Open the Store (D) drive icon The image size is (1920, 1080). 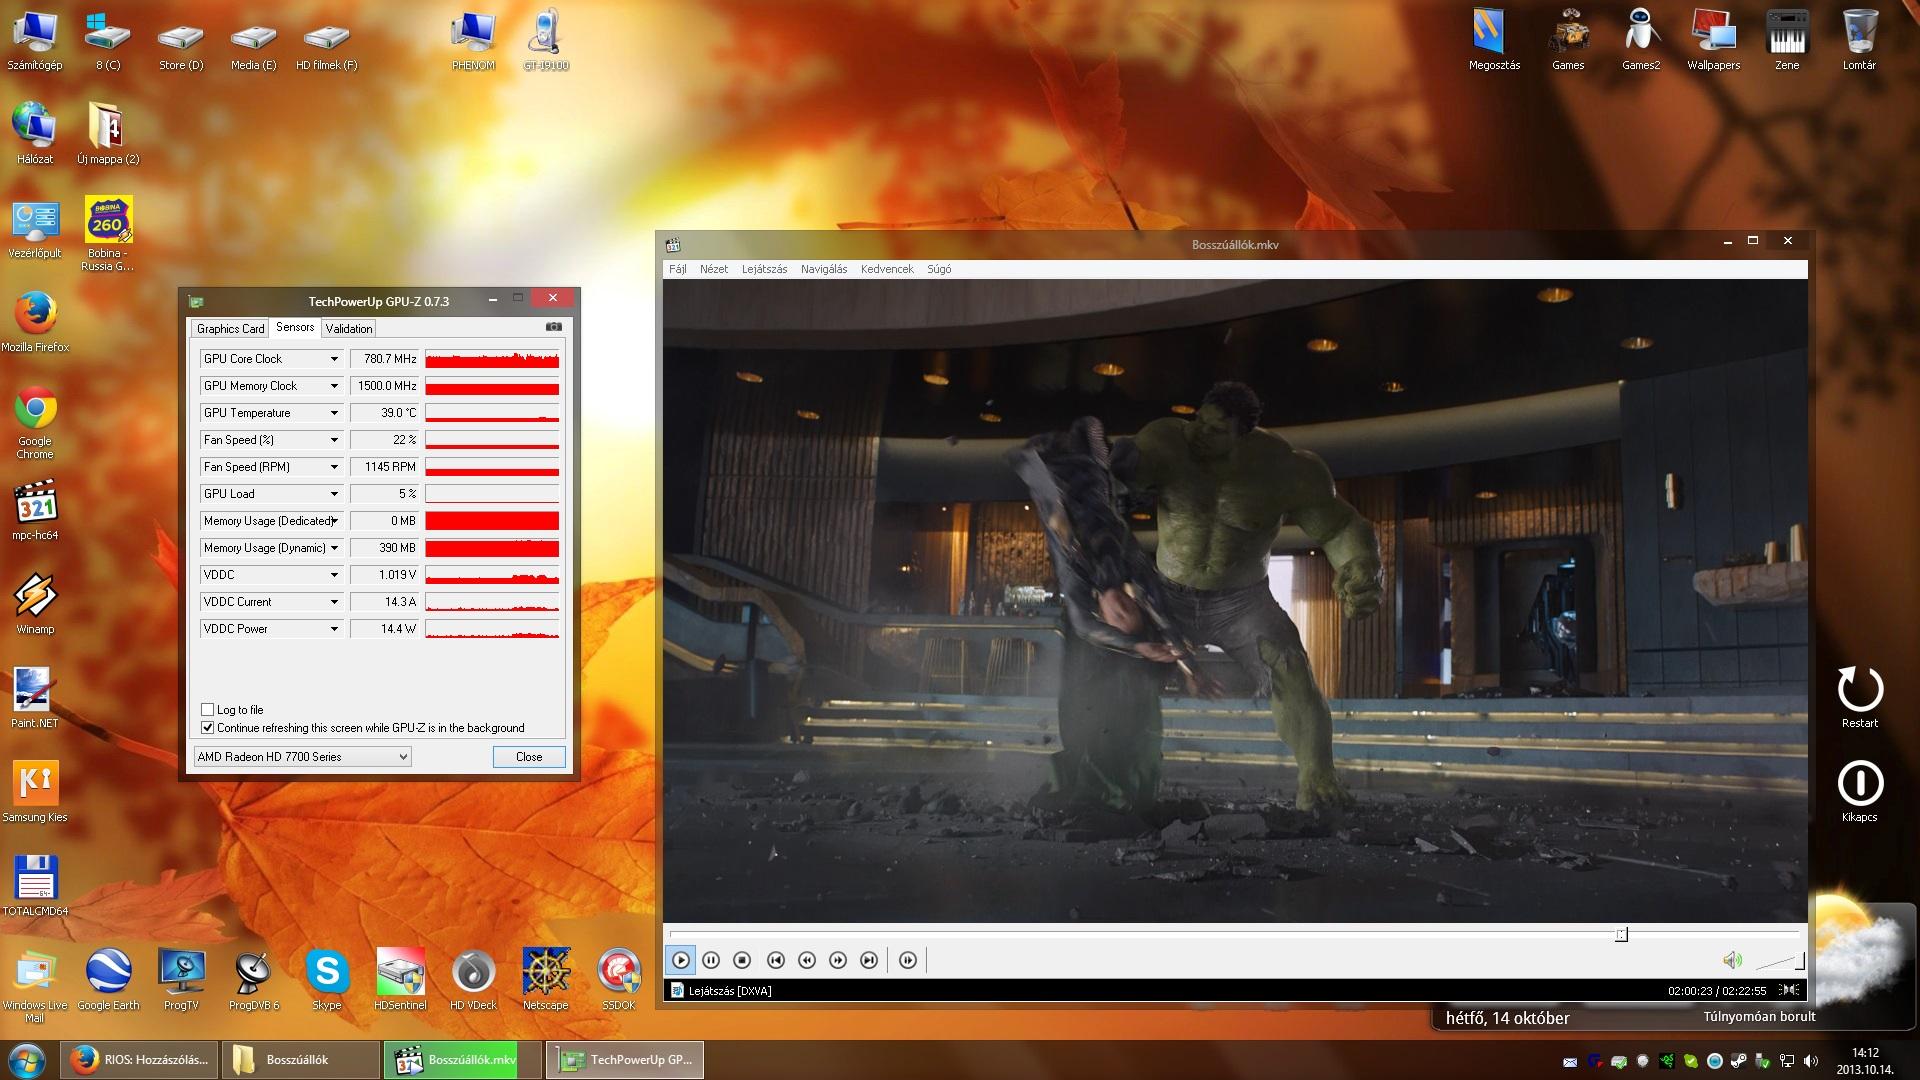point(181,45)
